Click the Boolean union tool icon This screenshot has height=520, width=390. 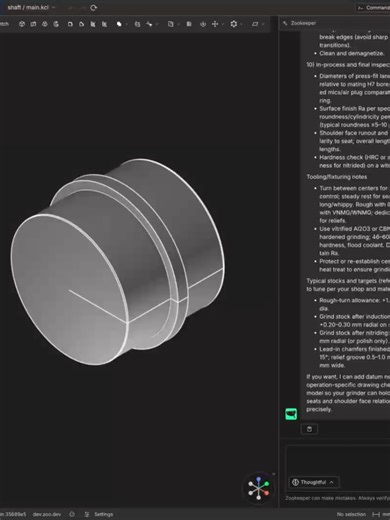pos(119,24)
